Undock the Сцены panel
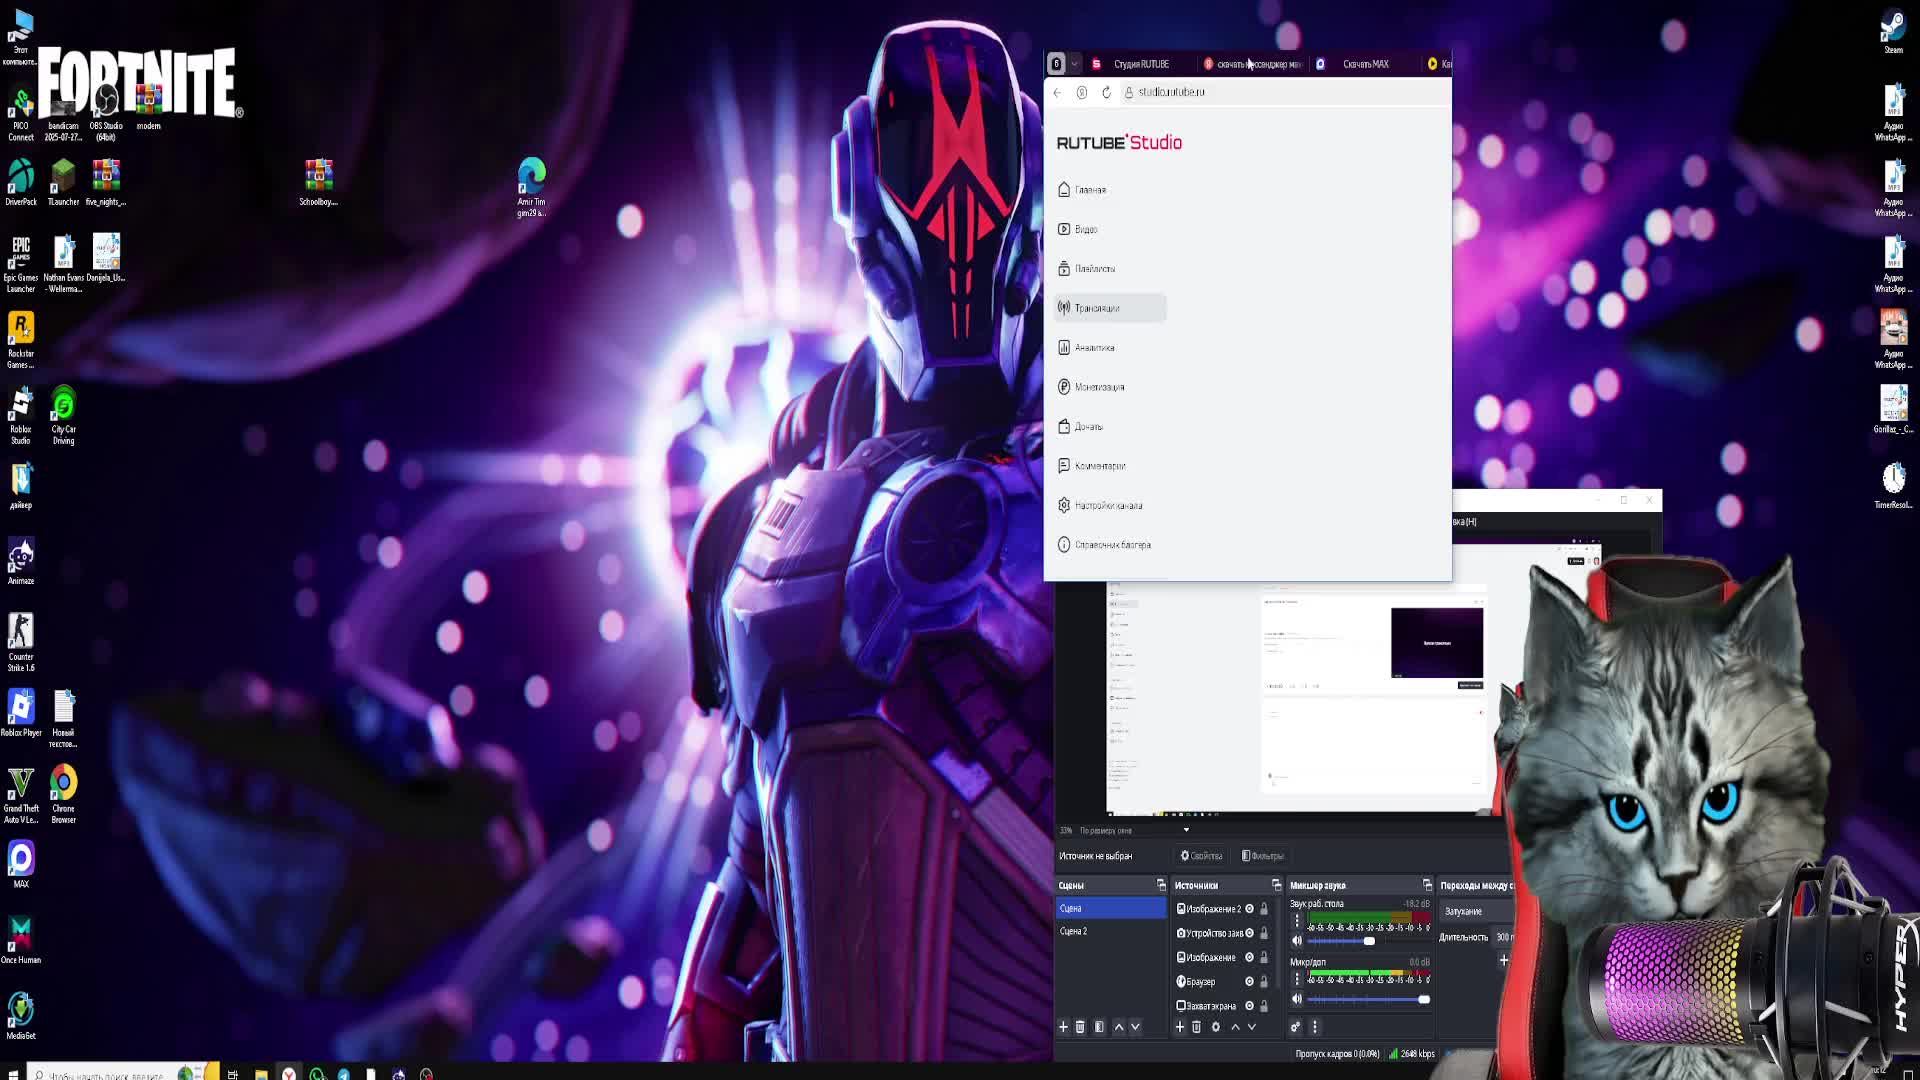This screenshot has width=1920, height=1080. click(1161, 885)
